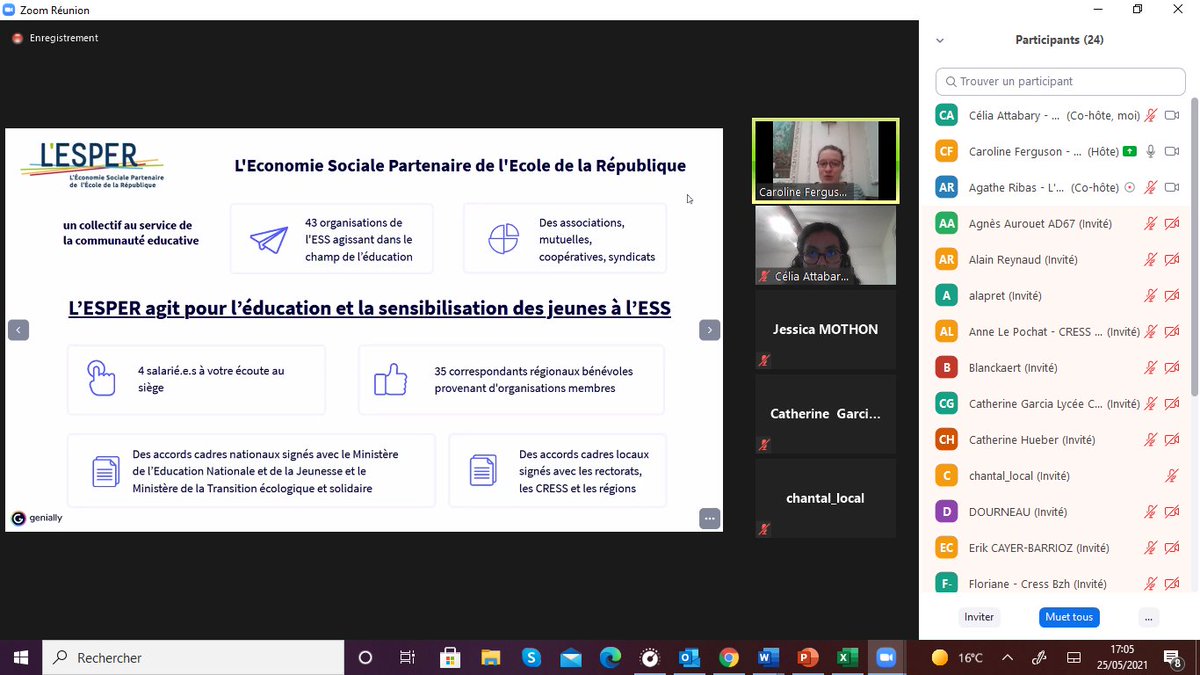Click the paper plane icon on the slide

click(269, 239)
